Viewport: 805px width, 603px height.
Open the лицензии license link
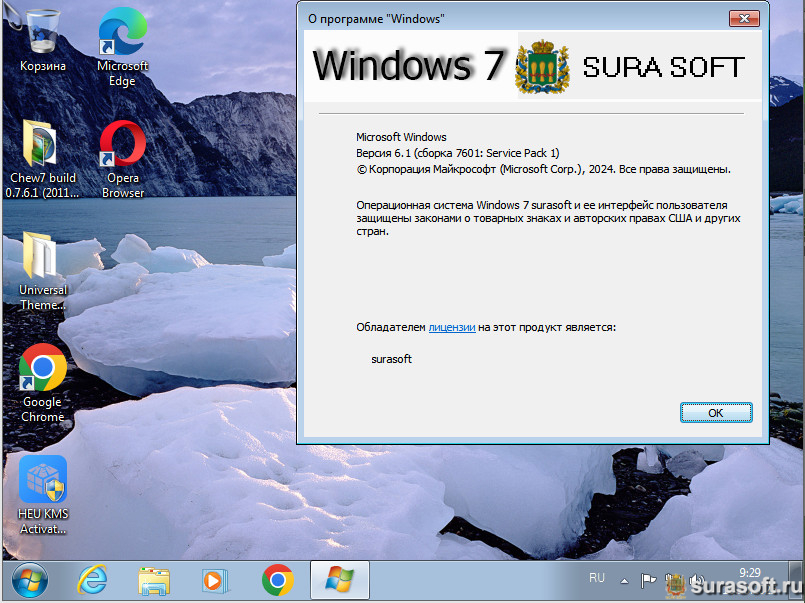pos(451,327)
